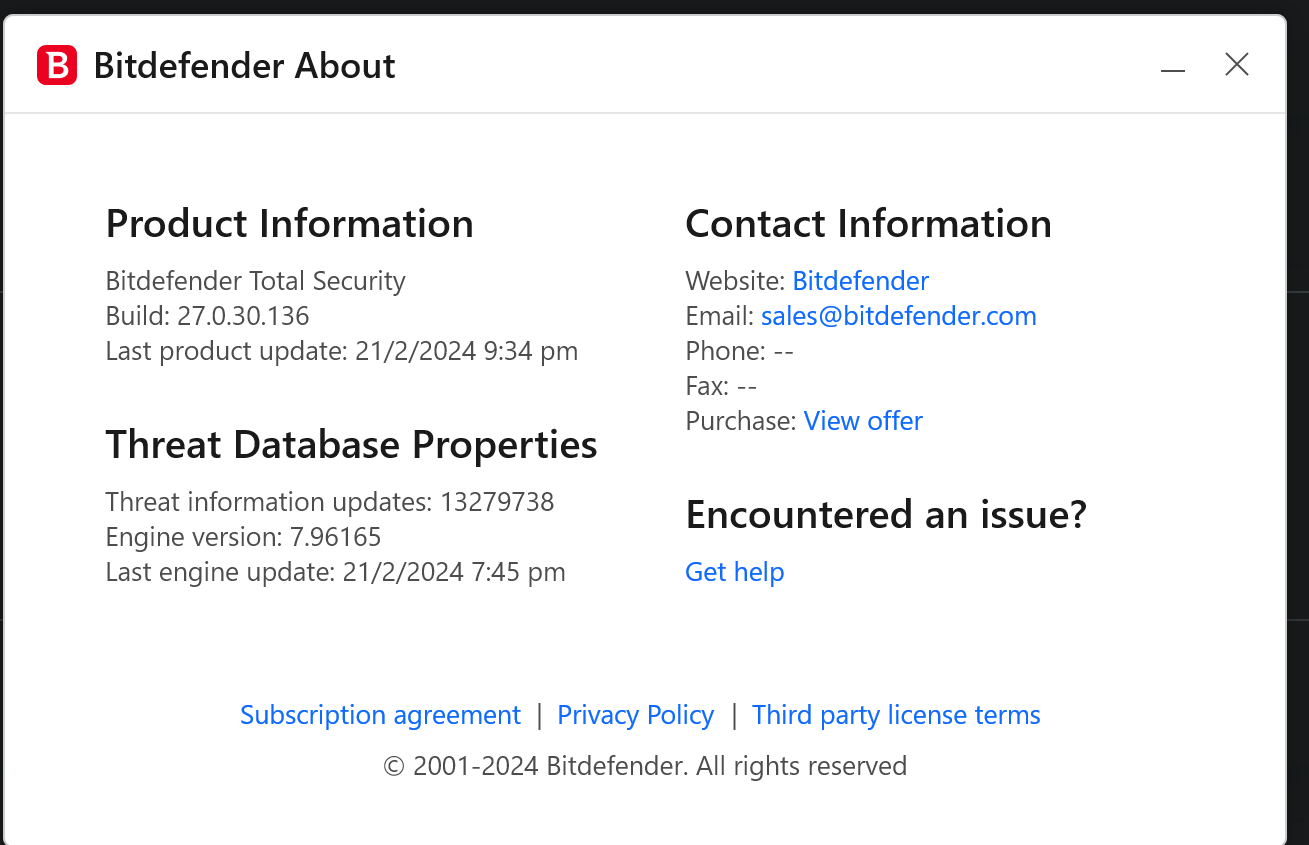This screenshot has height=845, width=1309.
Task: Close the Bitdefender About dialog
Action: pyautogui.click(x=1237, y=65)
